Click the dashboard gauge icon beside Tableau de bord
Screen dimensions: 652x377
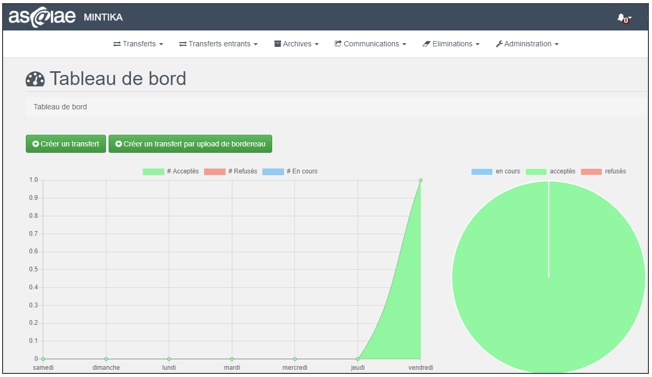[35, 79]
